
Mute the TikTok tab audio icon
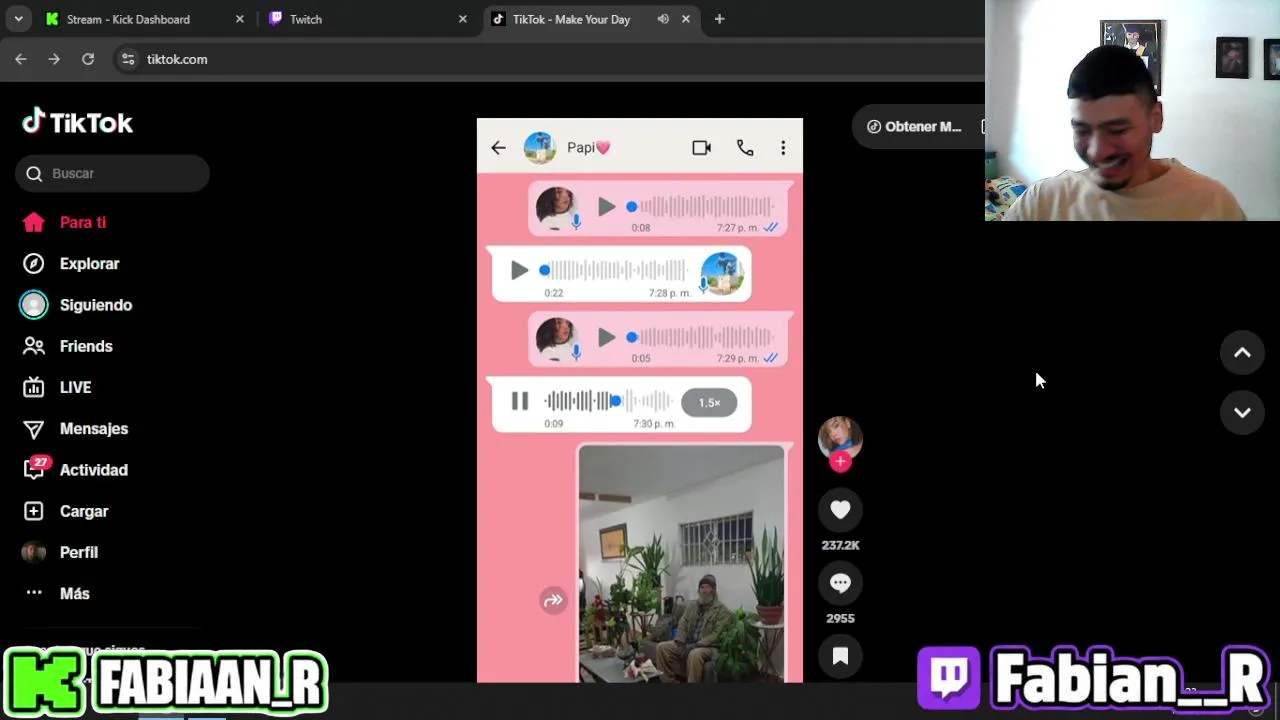(x=662, y=19)
